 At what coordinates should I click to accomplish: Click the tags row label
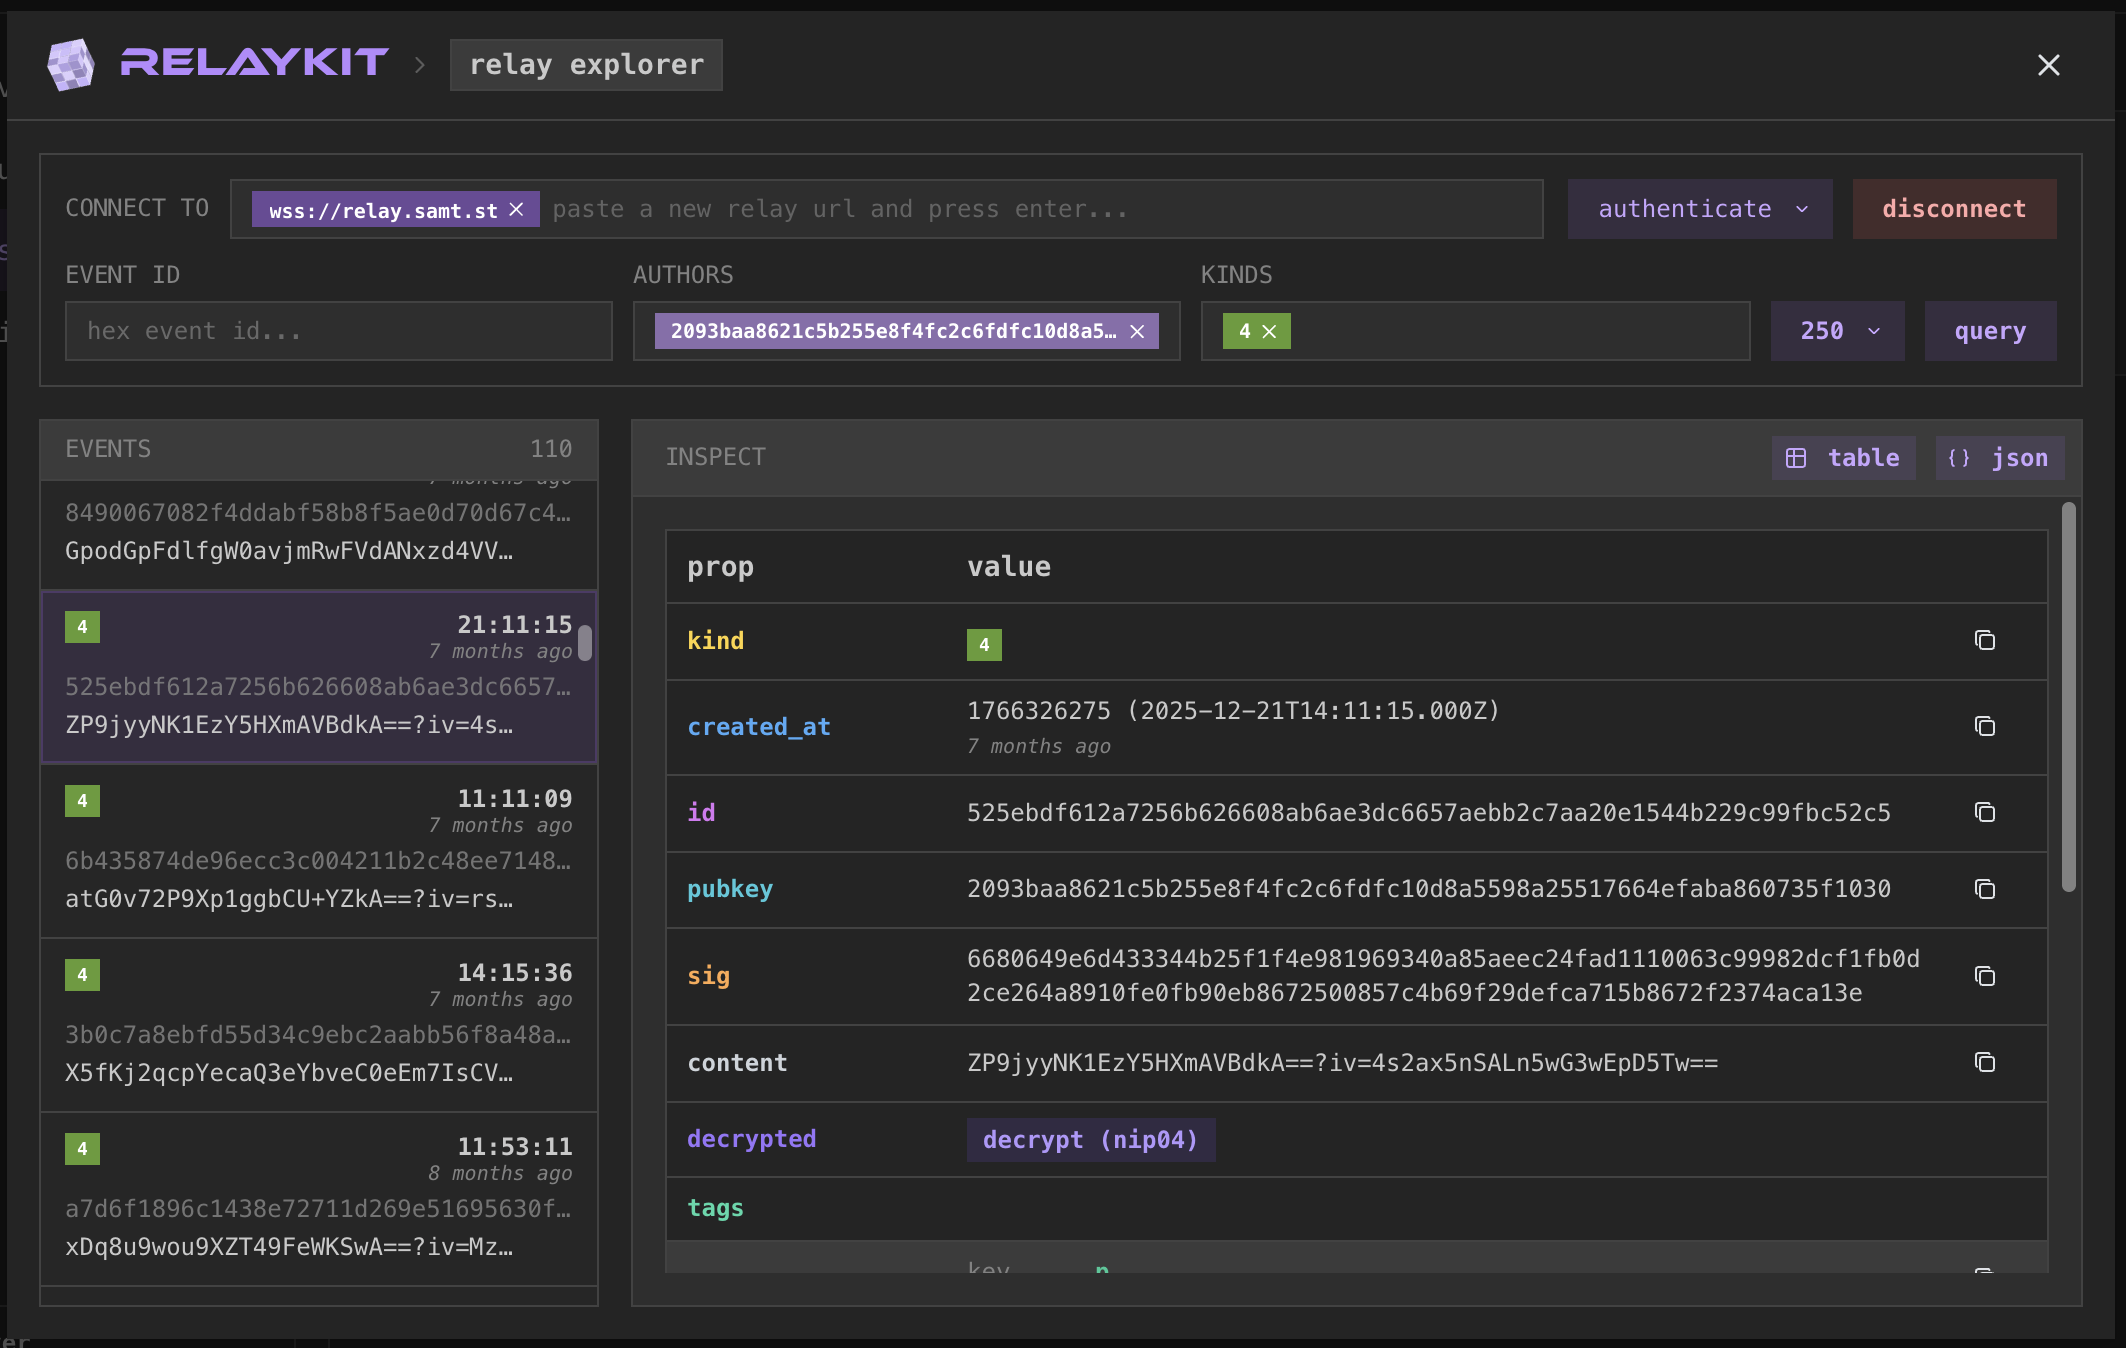point(715,1208)
